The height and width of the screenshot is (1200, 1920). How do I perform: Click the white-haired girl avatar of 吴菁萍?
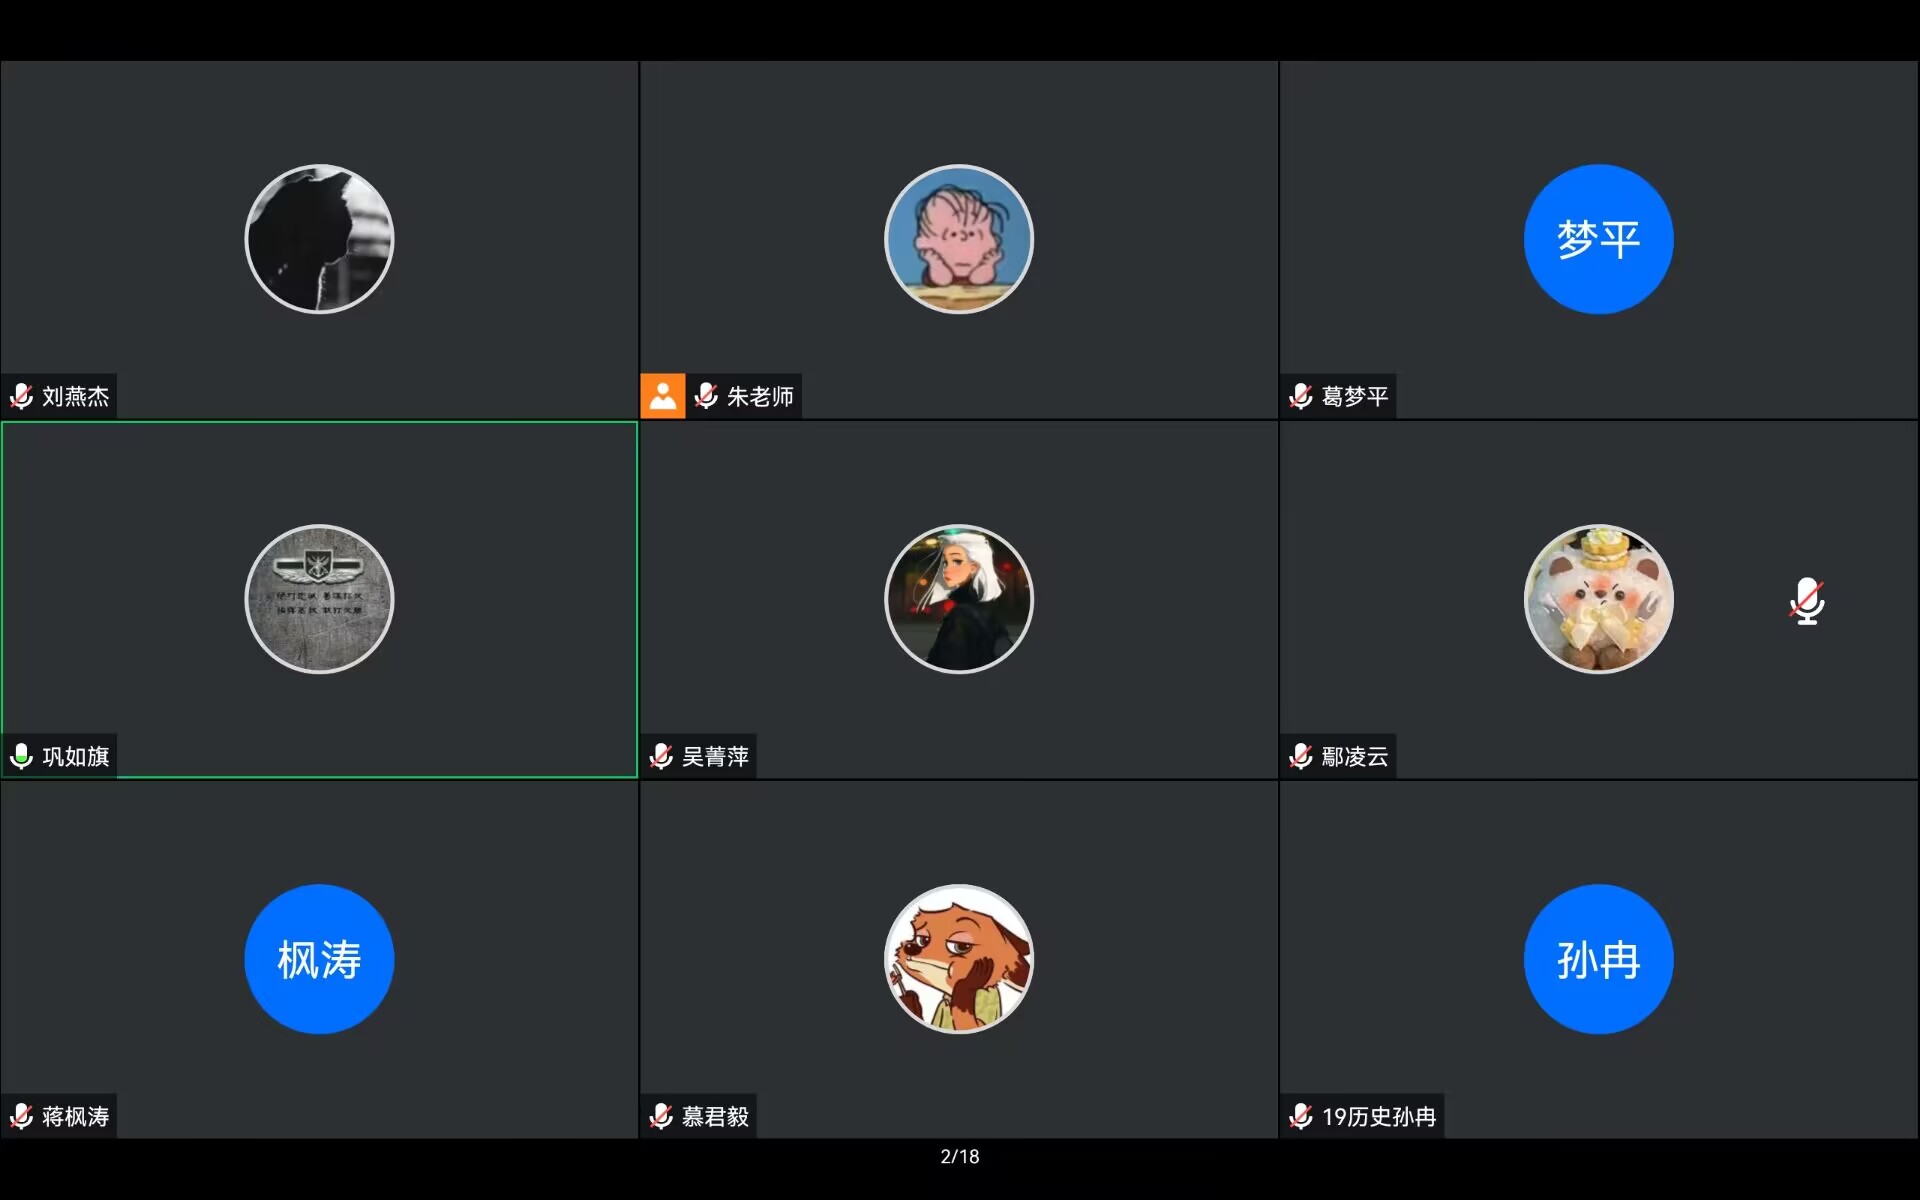click(959, 599)
